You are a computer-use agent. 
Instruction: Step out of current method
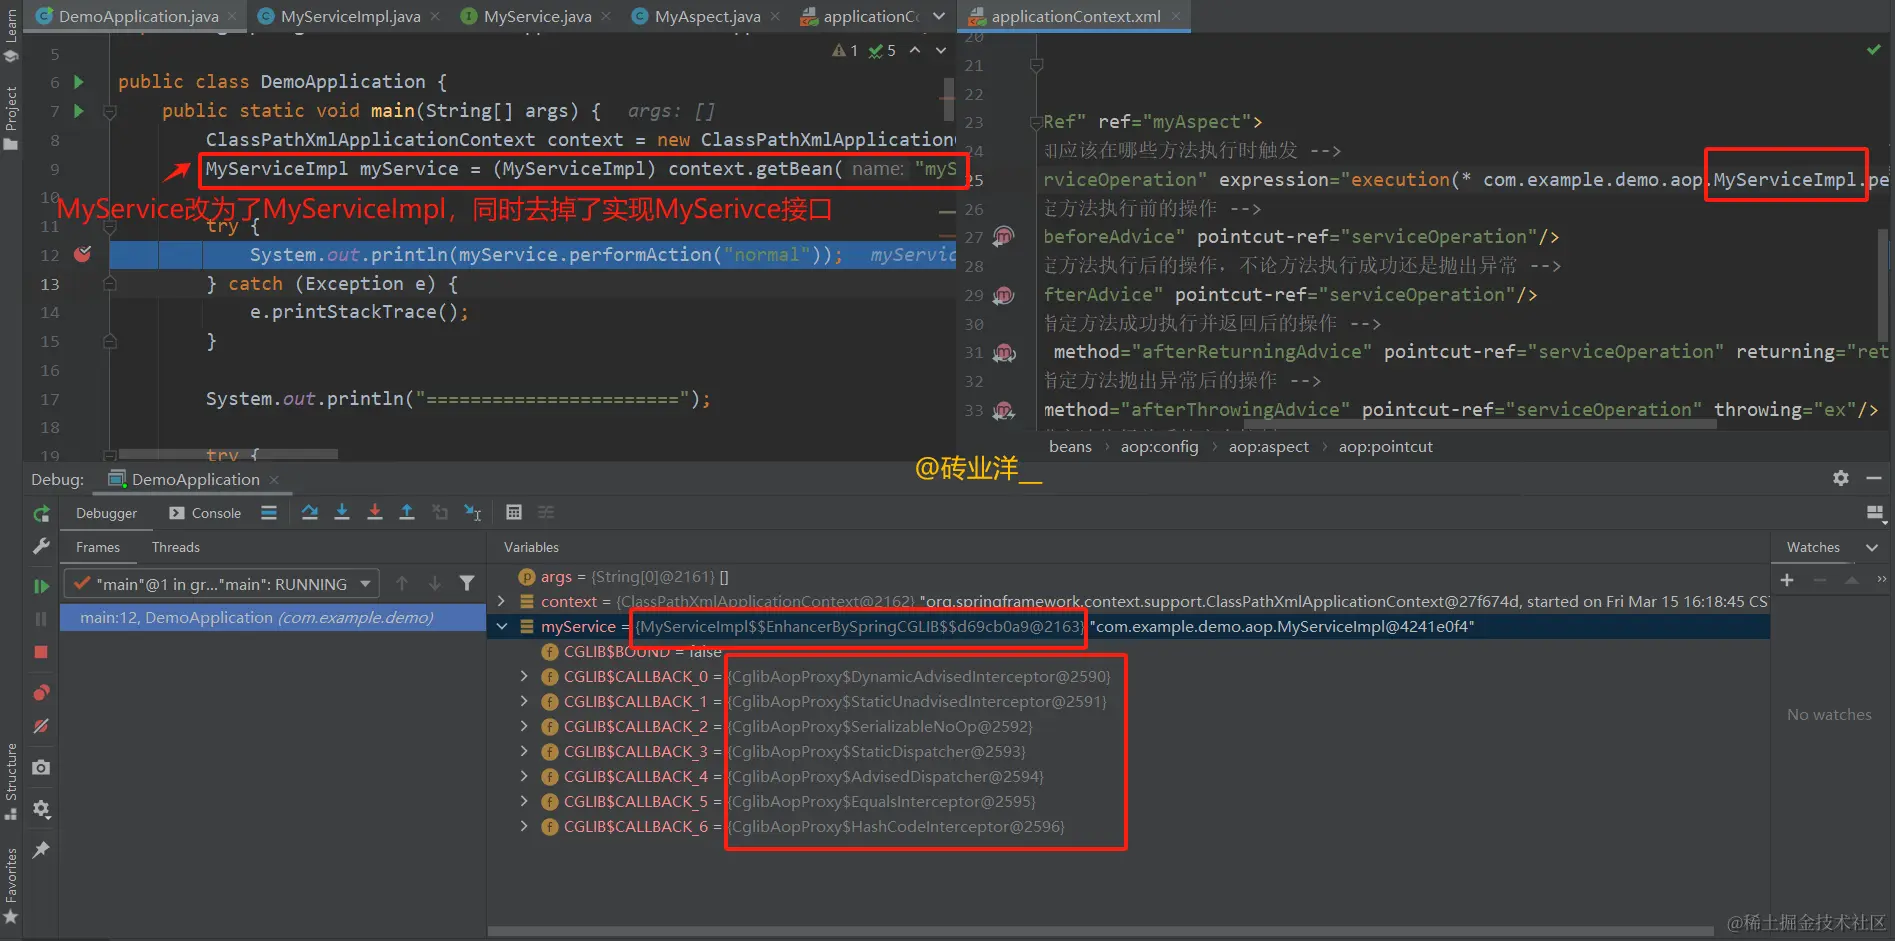coord(407,512)
